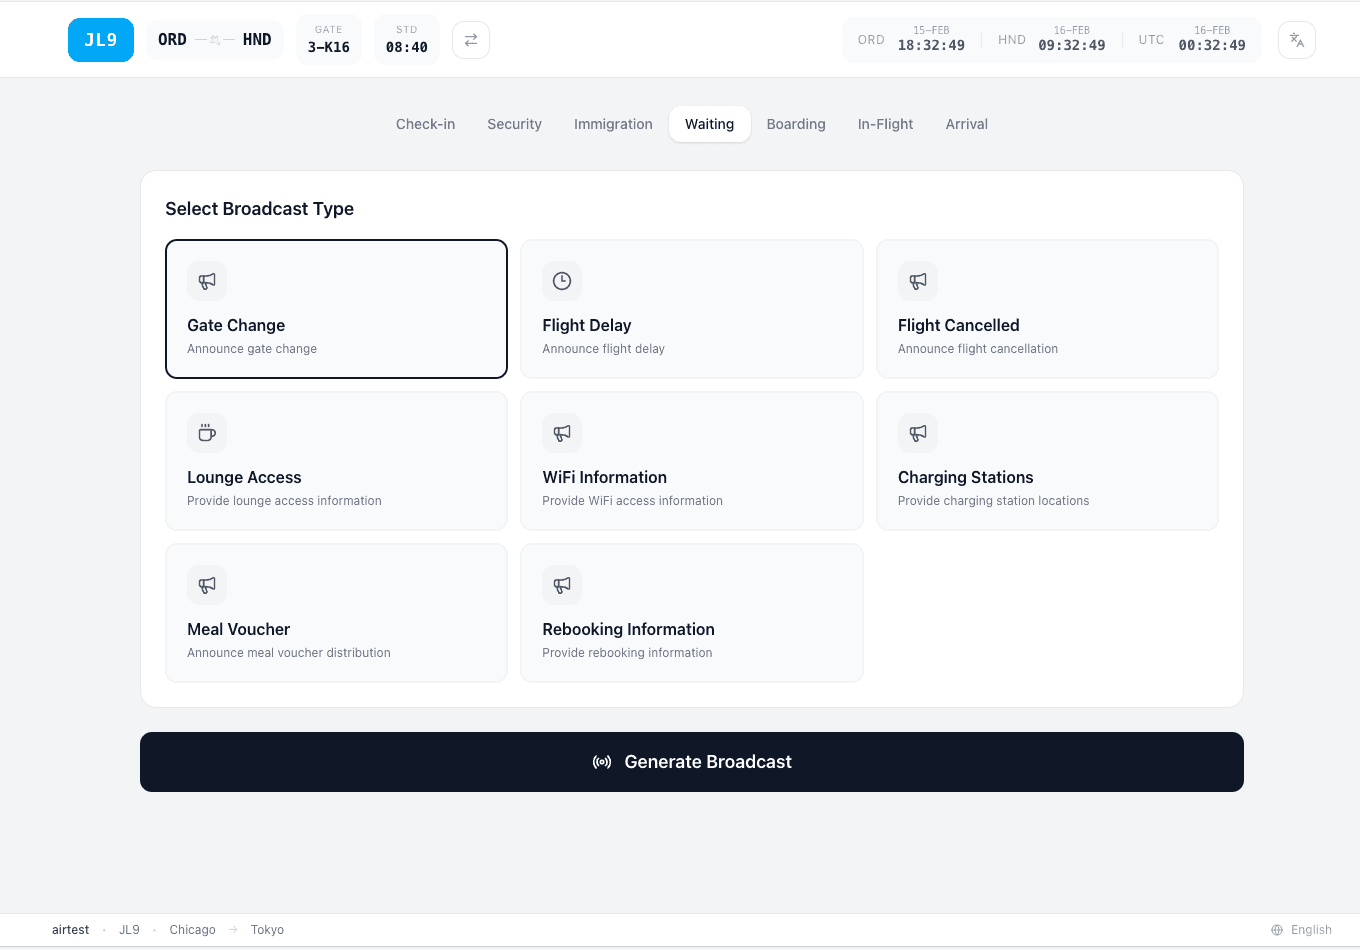Select the Meal Voucher broadcast type
The height and width of the screenshot is (950, 1360).
coord(336,612)
